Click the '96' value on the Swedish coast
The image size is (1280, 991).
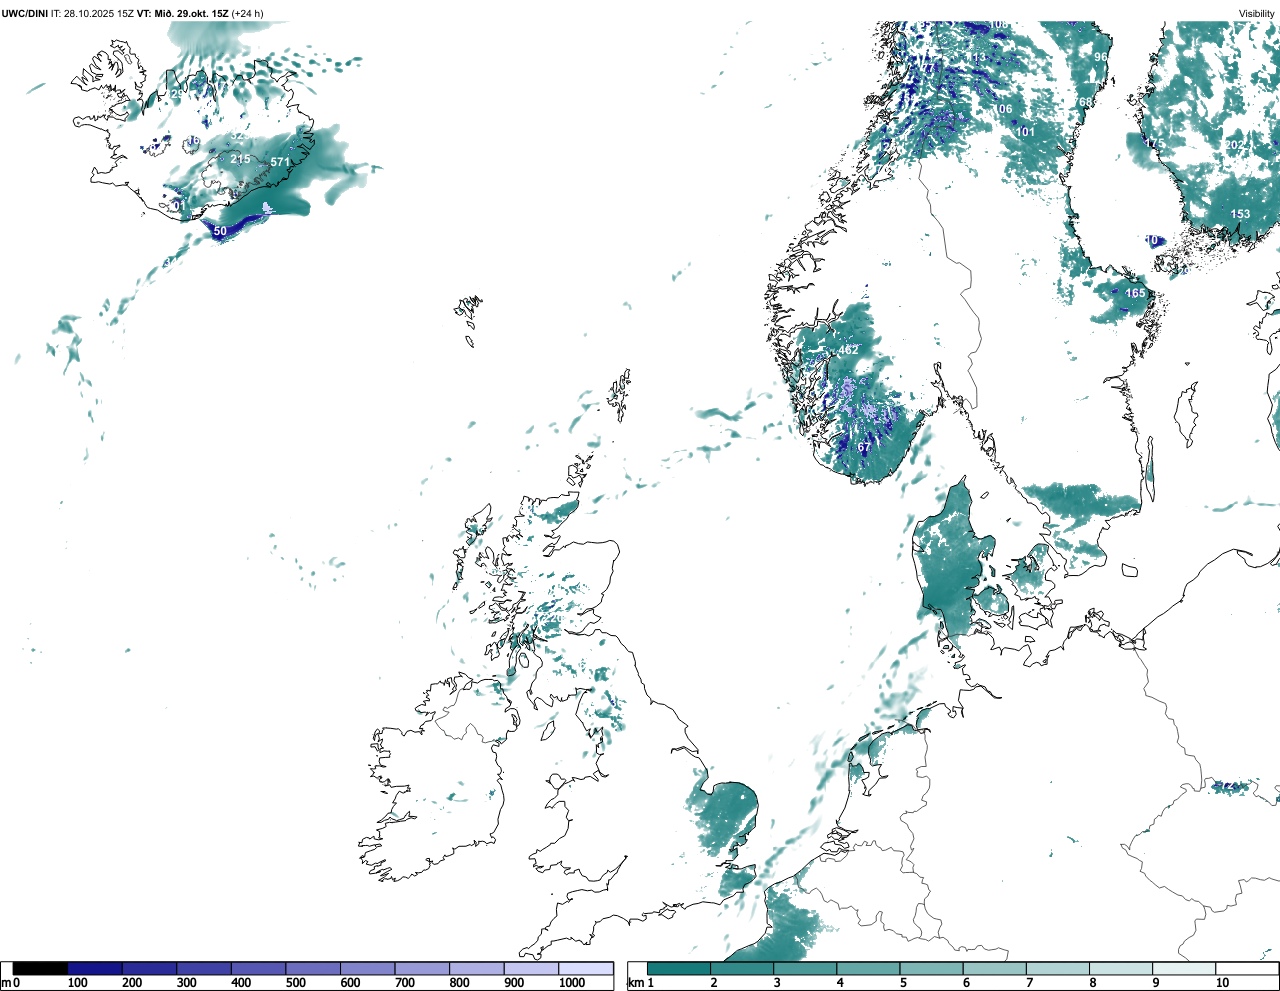pos(1101,57)
